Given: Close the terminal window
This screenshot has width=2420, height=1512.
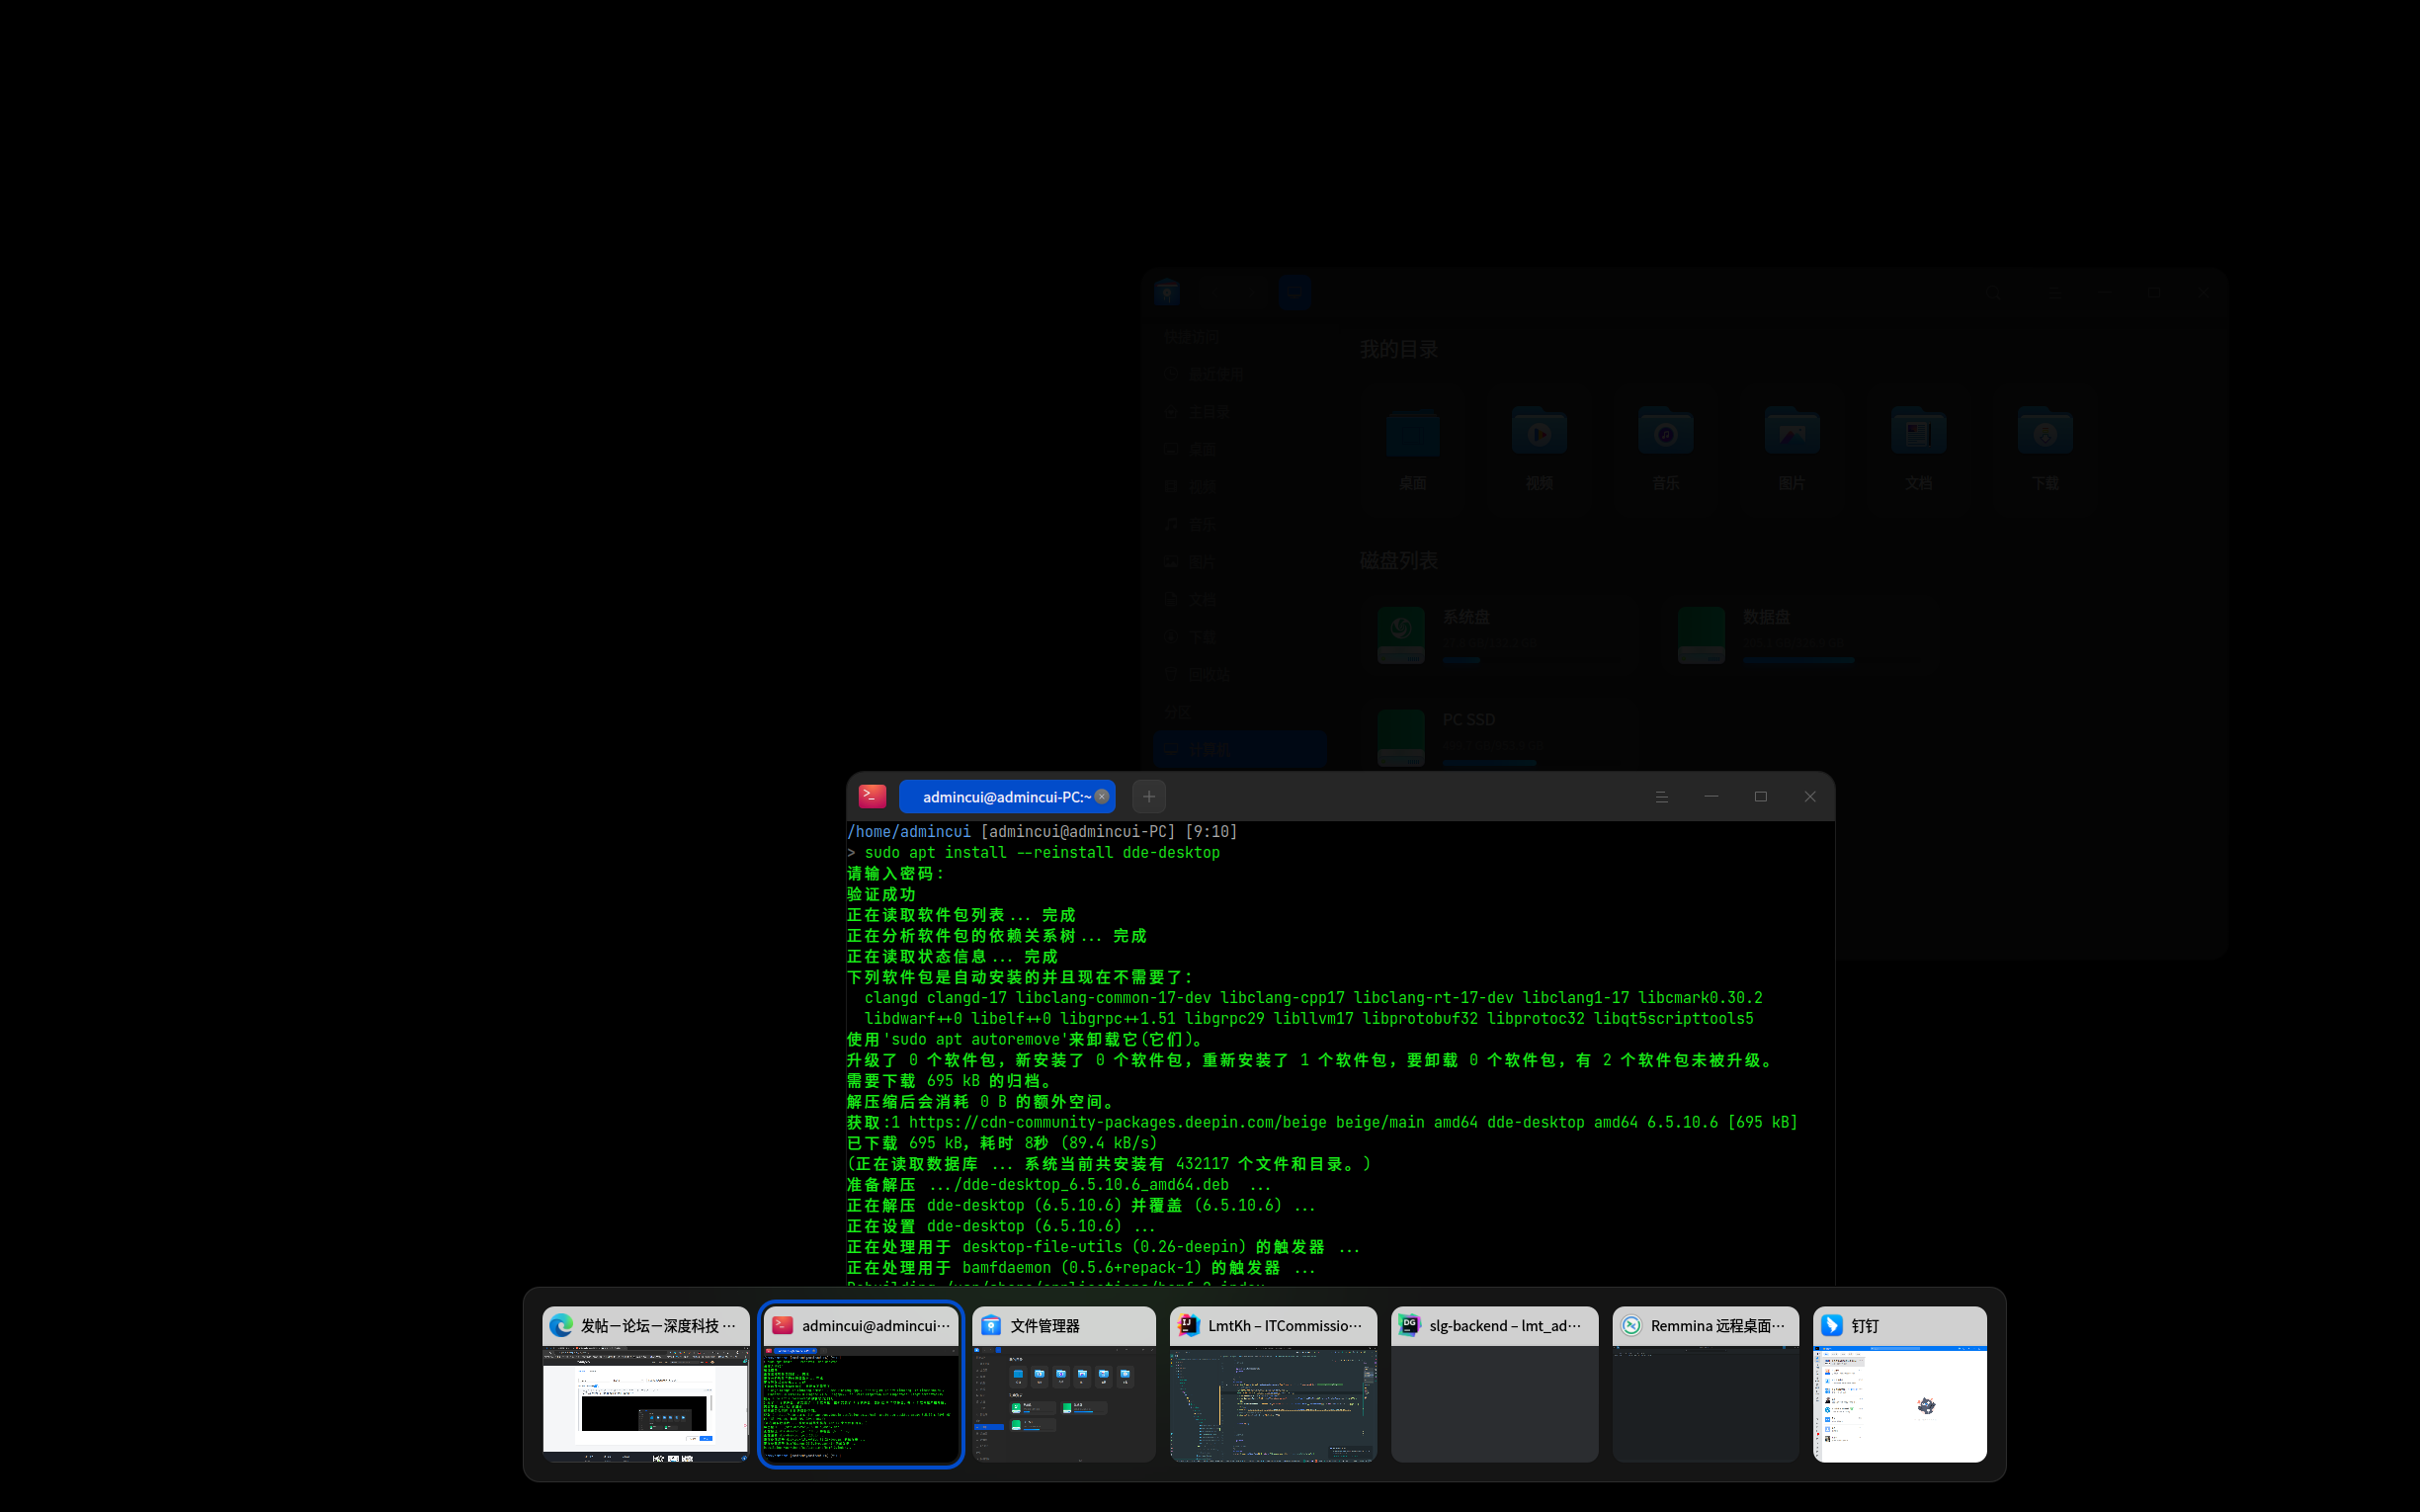Looking at the screenshot, I should [x=1810, y=797].
